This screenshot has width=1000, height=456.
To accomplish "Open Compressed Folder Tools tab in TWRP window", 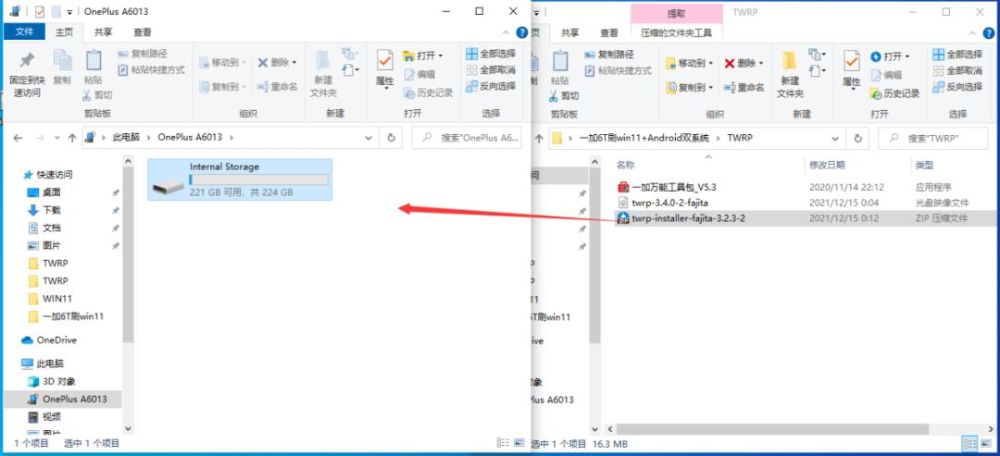I will (x=677, y=32).
